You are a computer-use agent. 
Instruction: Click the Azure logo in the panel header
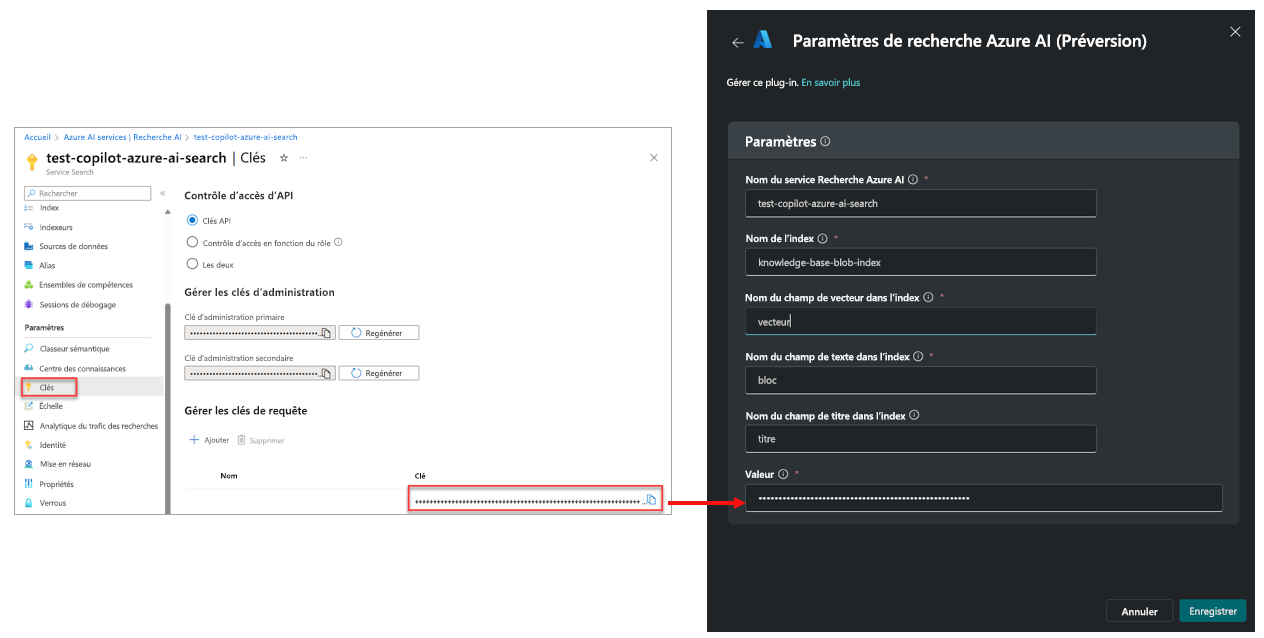(763, 41)
